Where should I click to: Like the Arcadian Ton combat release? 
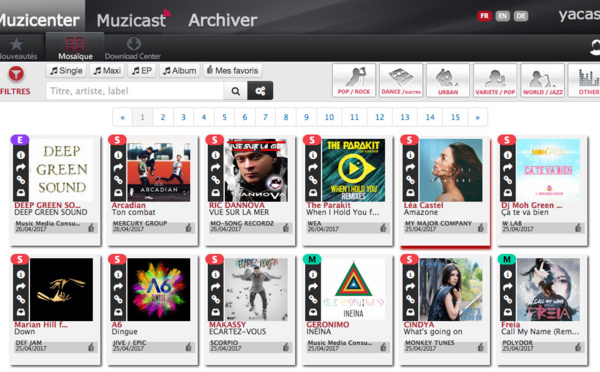(189, 228)
